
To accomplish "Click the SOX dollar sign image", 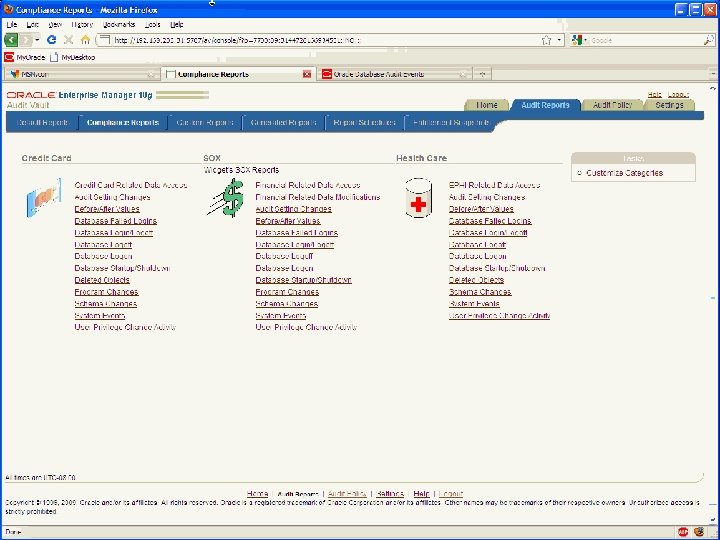I will click(225, 198).
